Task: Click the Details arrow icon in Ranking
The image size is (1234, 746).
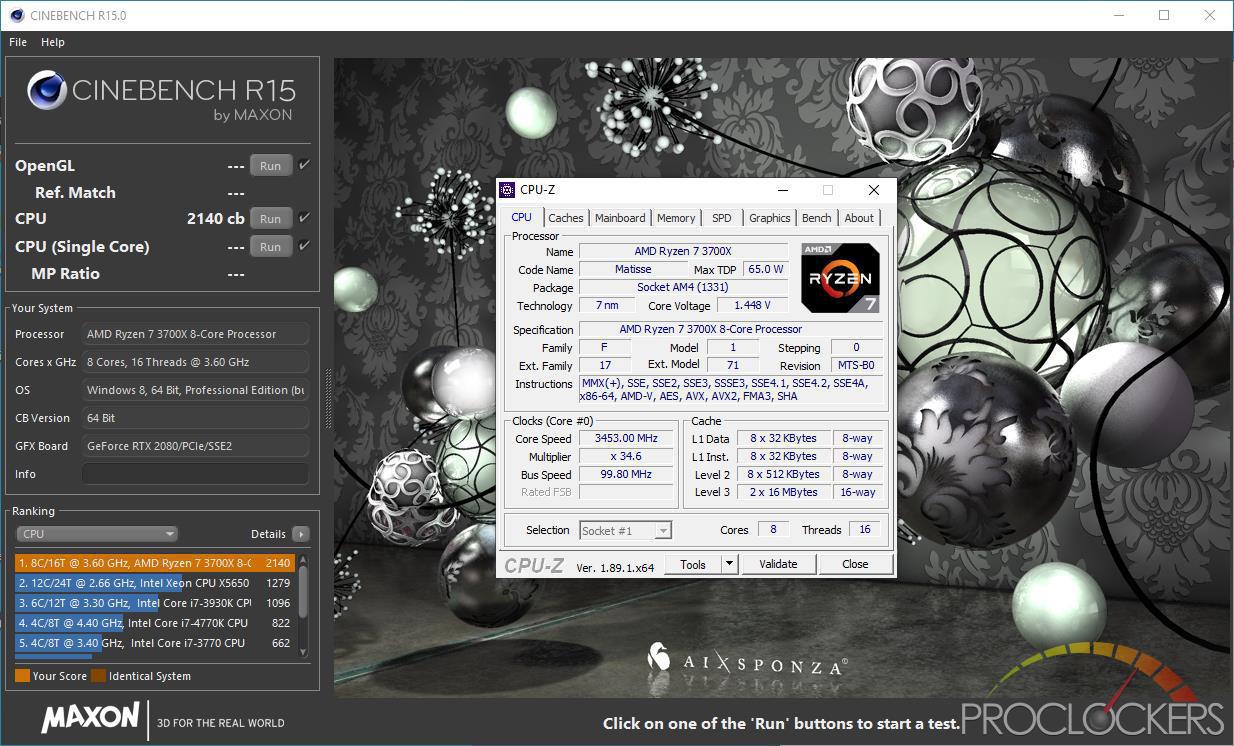Action: pos(300,534)
